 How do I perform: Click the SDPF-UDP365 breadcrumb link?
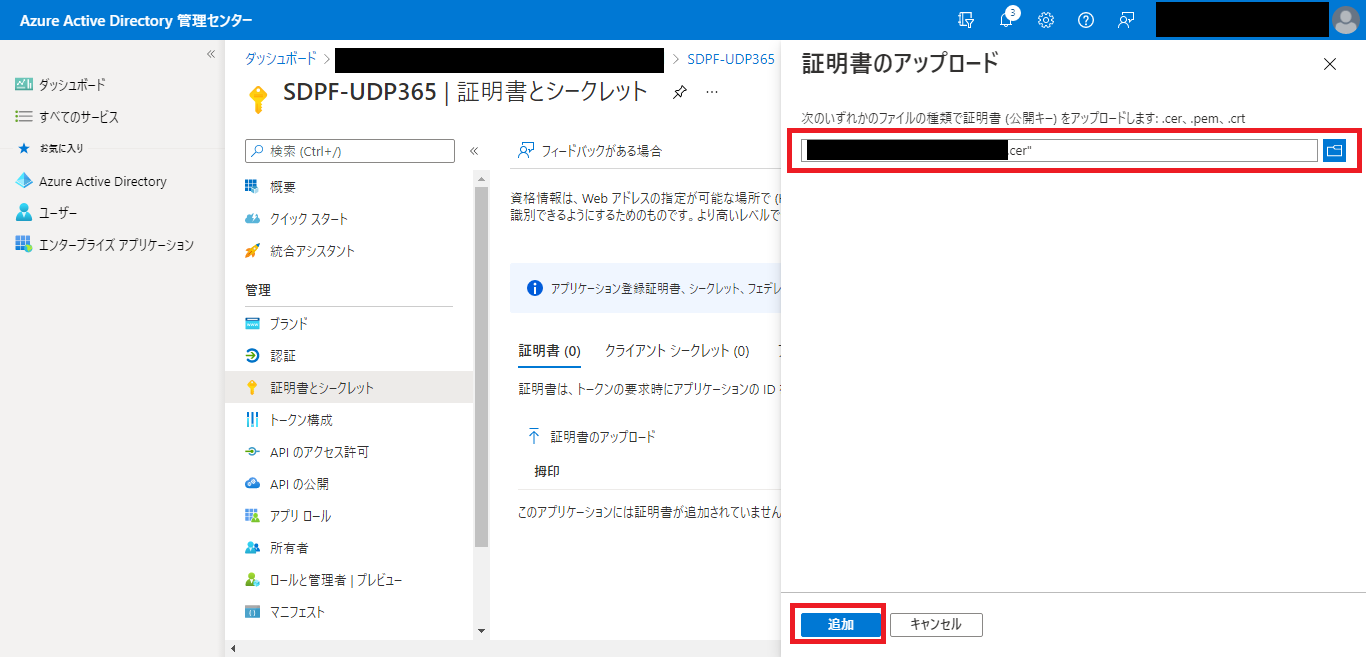(x=731, y=59)
